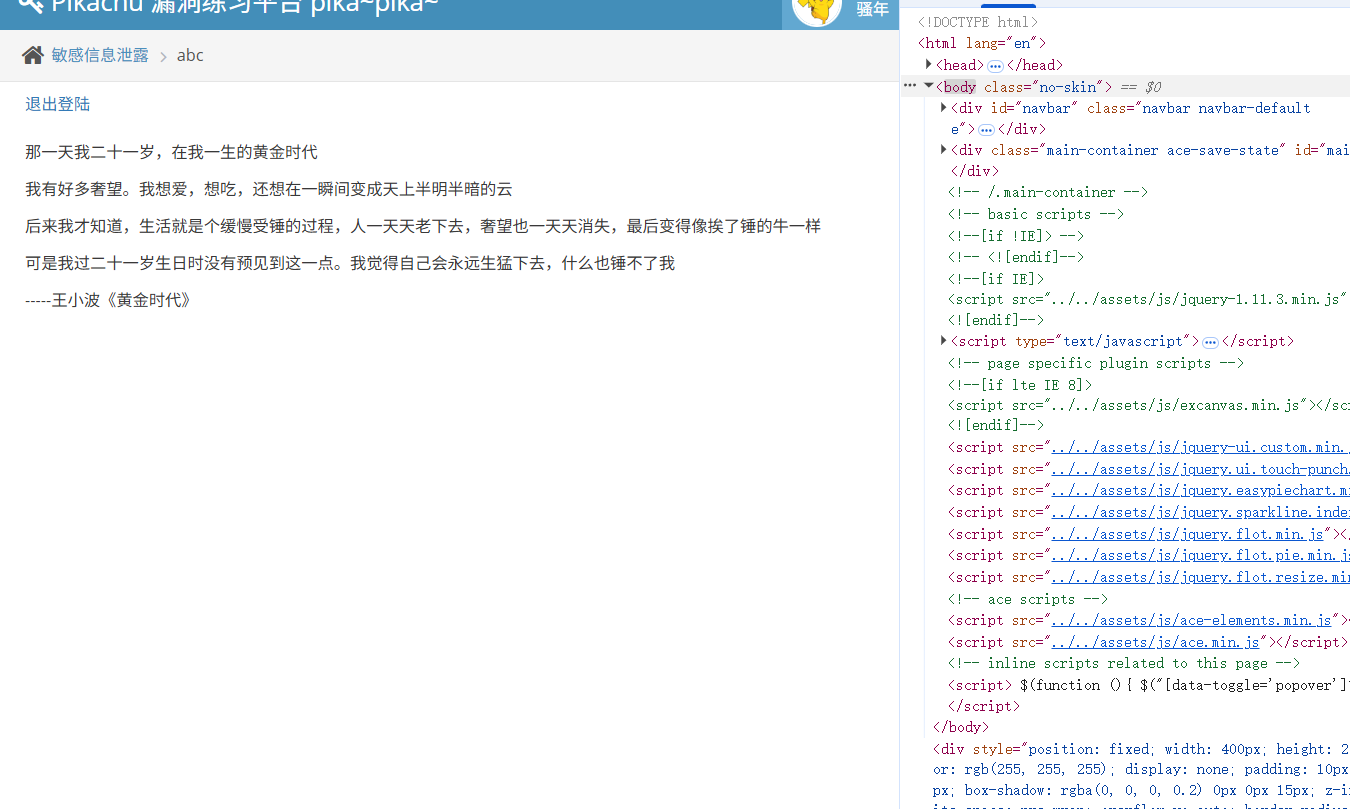1350x809 pixels.
Task: Open the jquery.ui.touch-punch script link
Action: point(1200,469)
